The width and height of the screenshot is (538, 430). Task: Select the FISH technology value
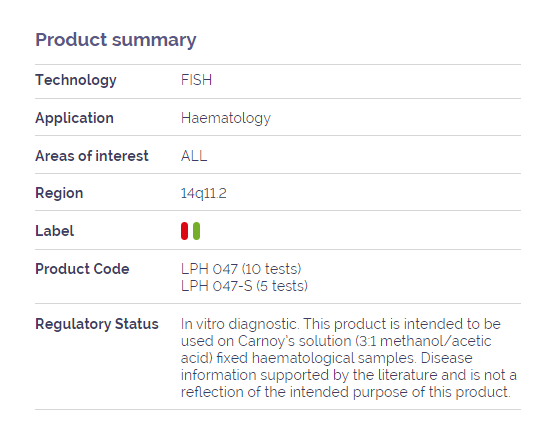pyautogui.click(x=196, y=80)
